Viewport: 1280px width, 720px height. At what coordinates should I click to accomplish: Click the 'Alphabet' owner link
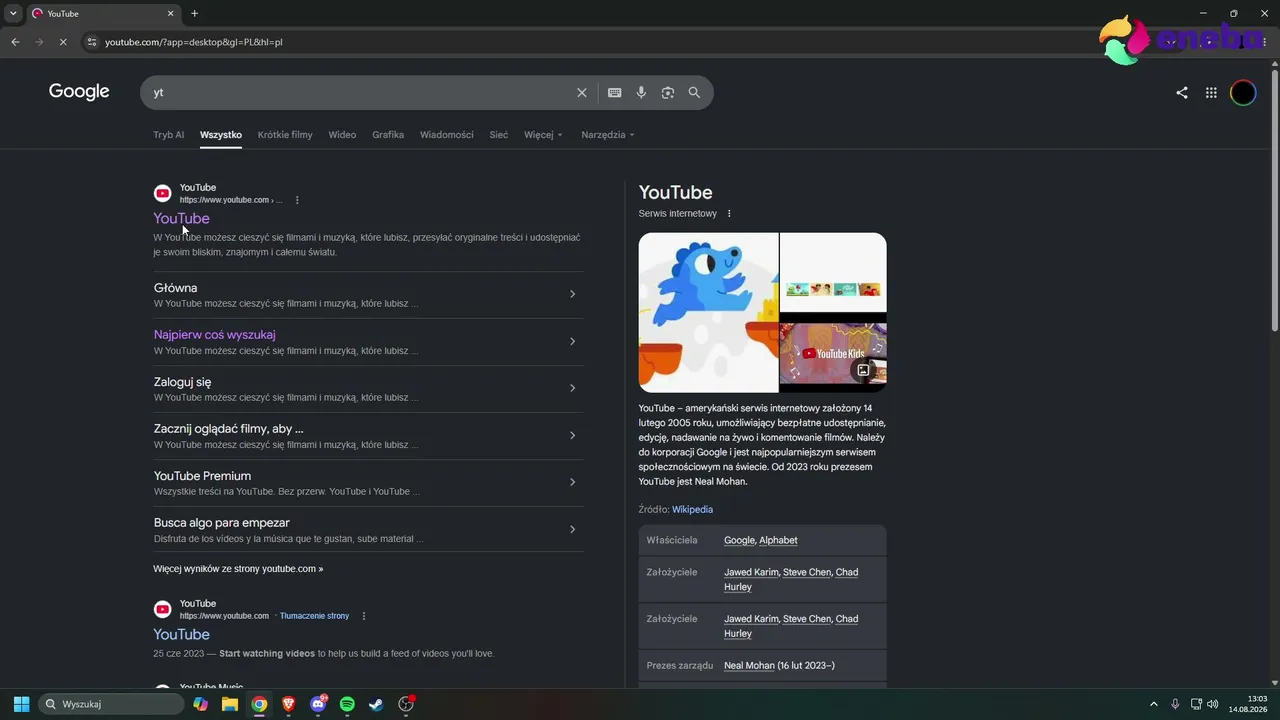[x=778, y=541]
